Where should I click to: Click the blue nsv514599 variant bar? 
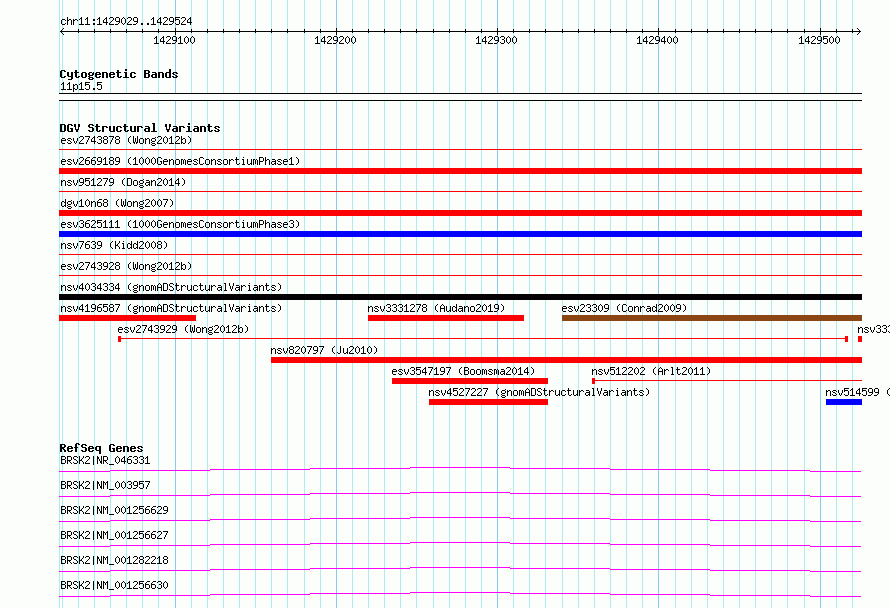(x=844, y=402)
